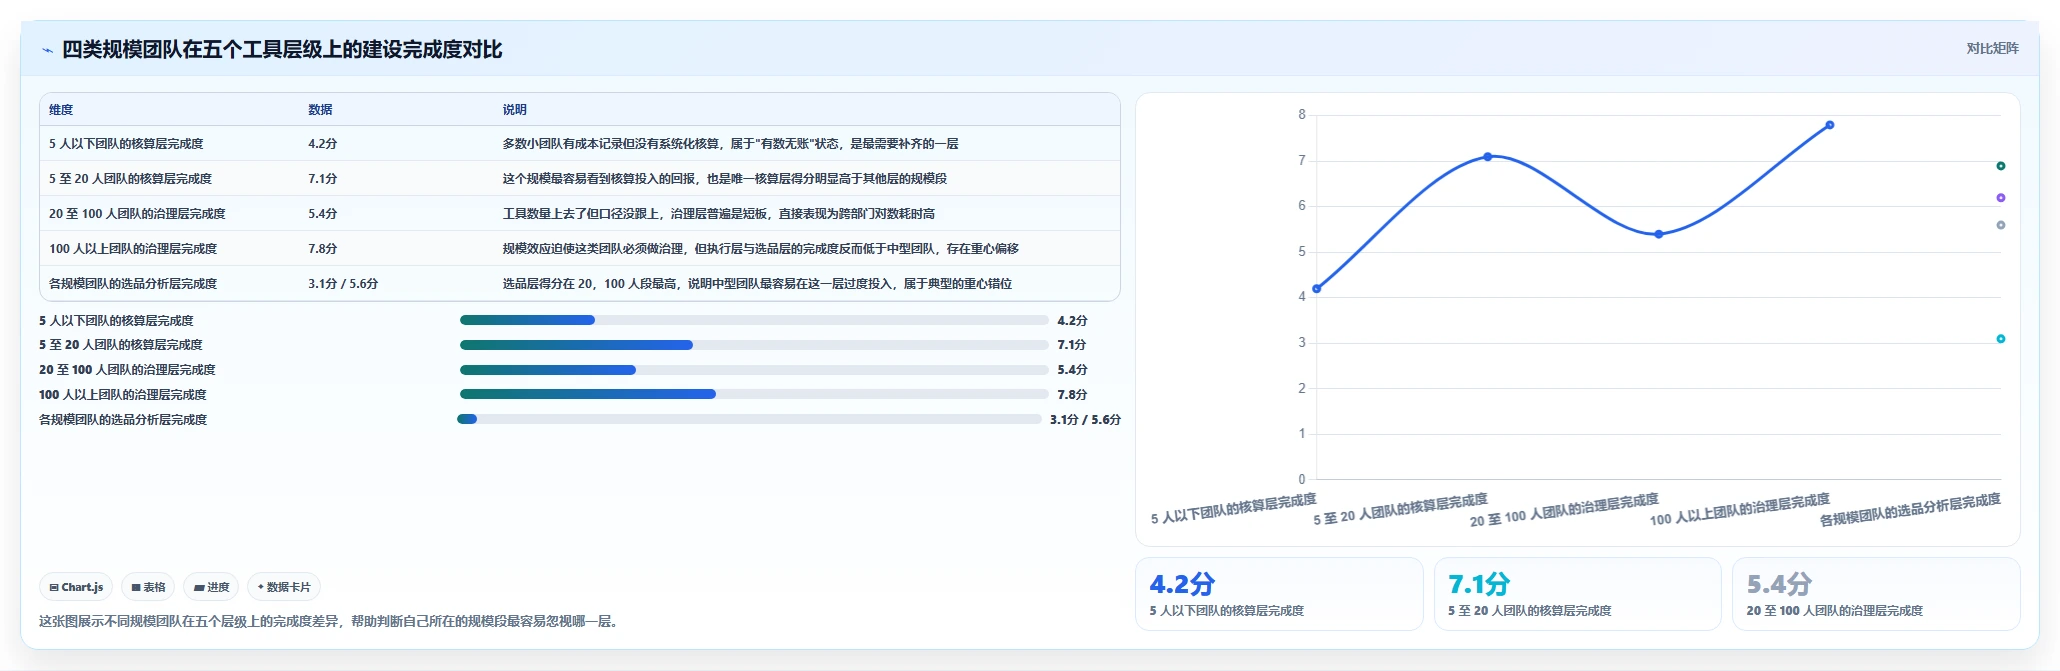Click progress bar for 各规模团队的选品分析层完成度
This screenshot has height=671, width=2060.
click(x=749, y=419)
